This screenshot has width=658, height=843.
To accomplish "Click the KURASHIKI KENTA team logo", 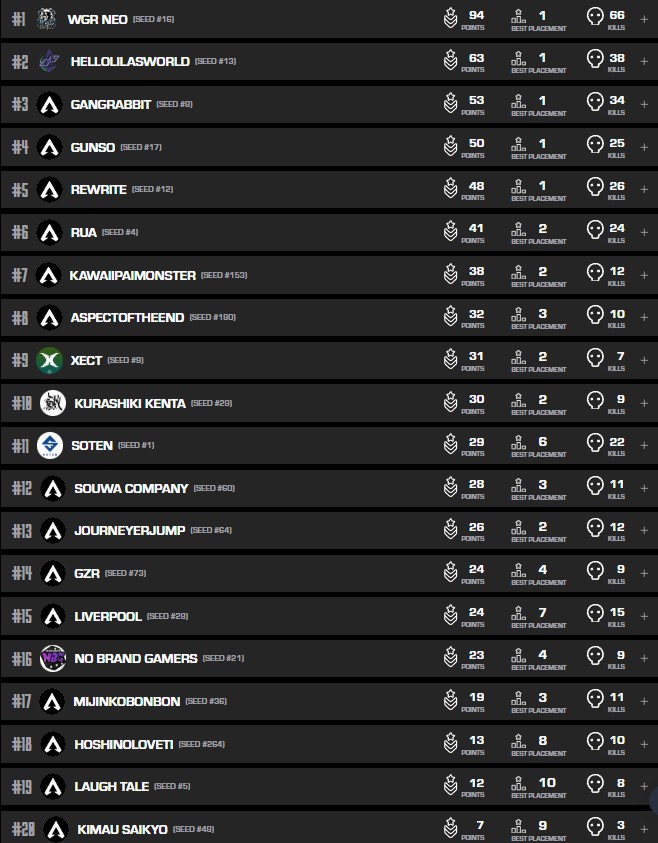I will pos(53,403).
